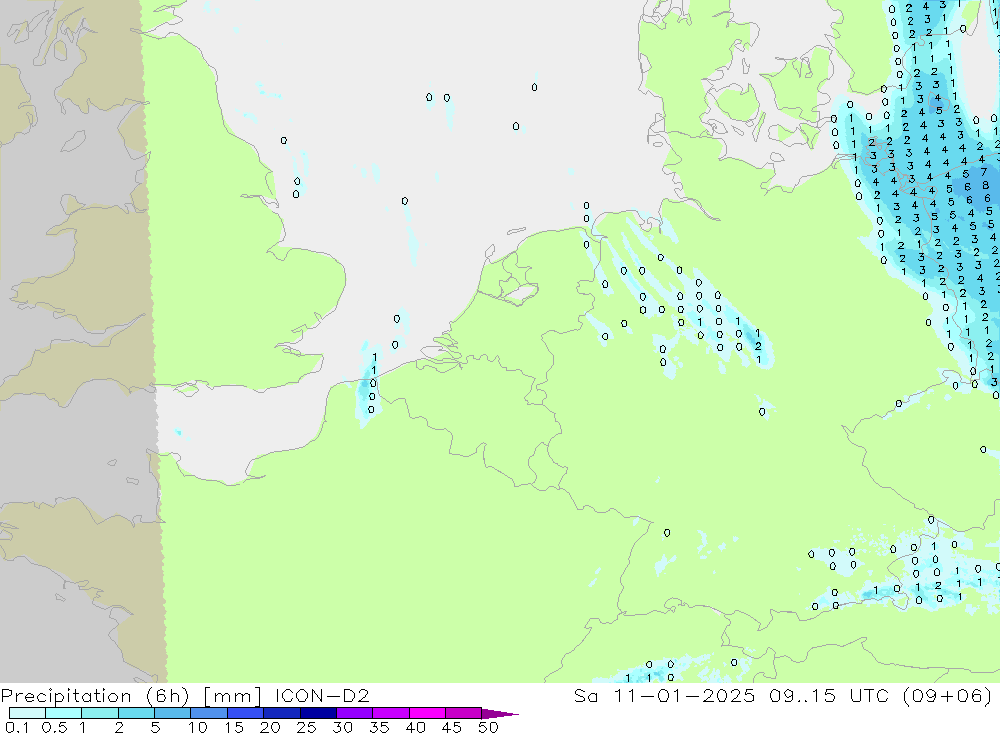Click legend value '30'
The height and width of the screenshot is (733, 1000).
342,727
